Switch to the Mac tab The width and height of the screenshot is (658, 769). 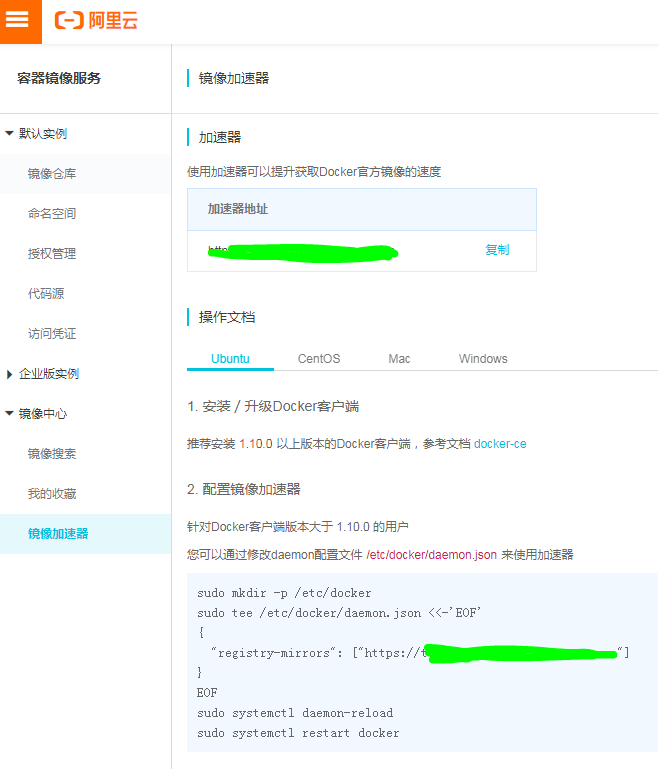click(399, 359)
